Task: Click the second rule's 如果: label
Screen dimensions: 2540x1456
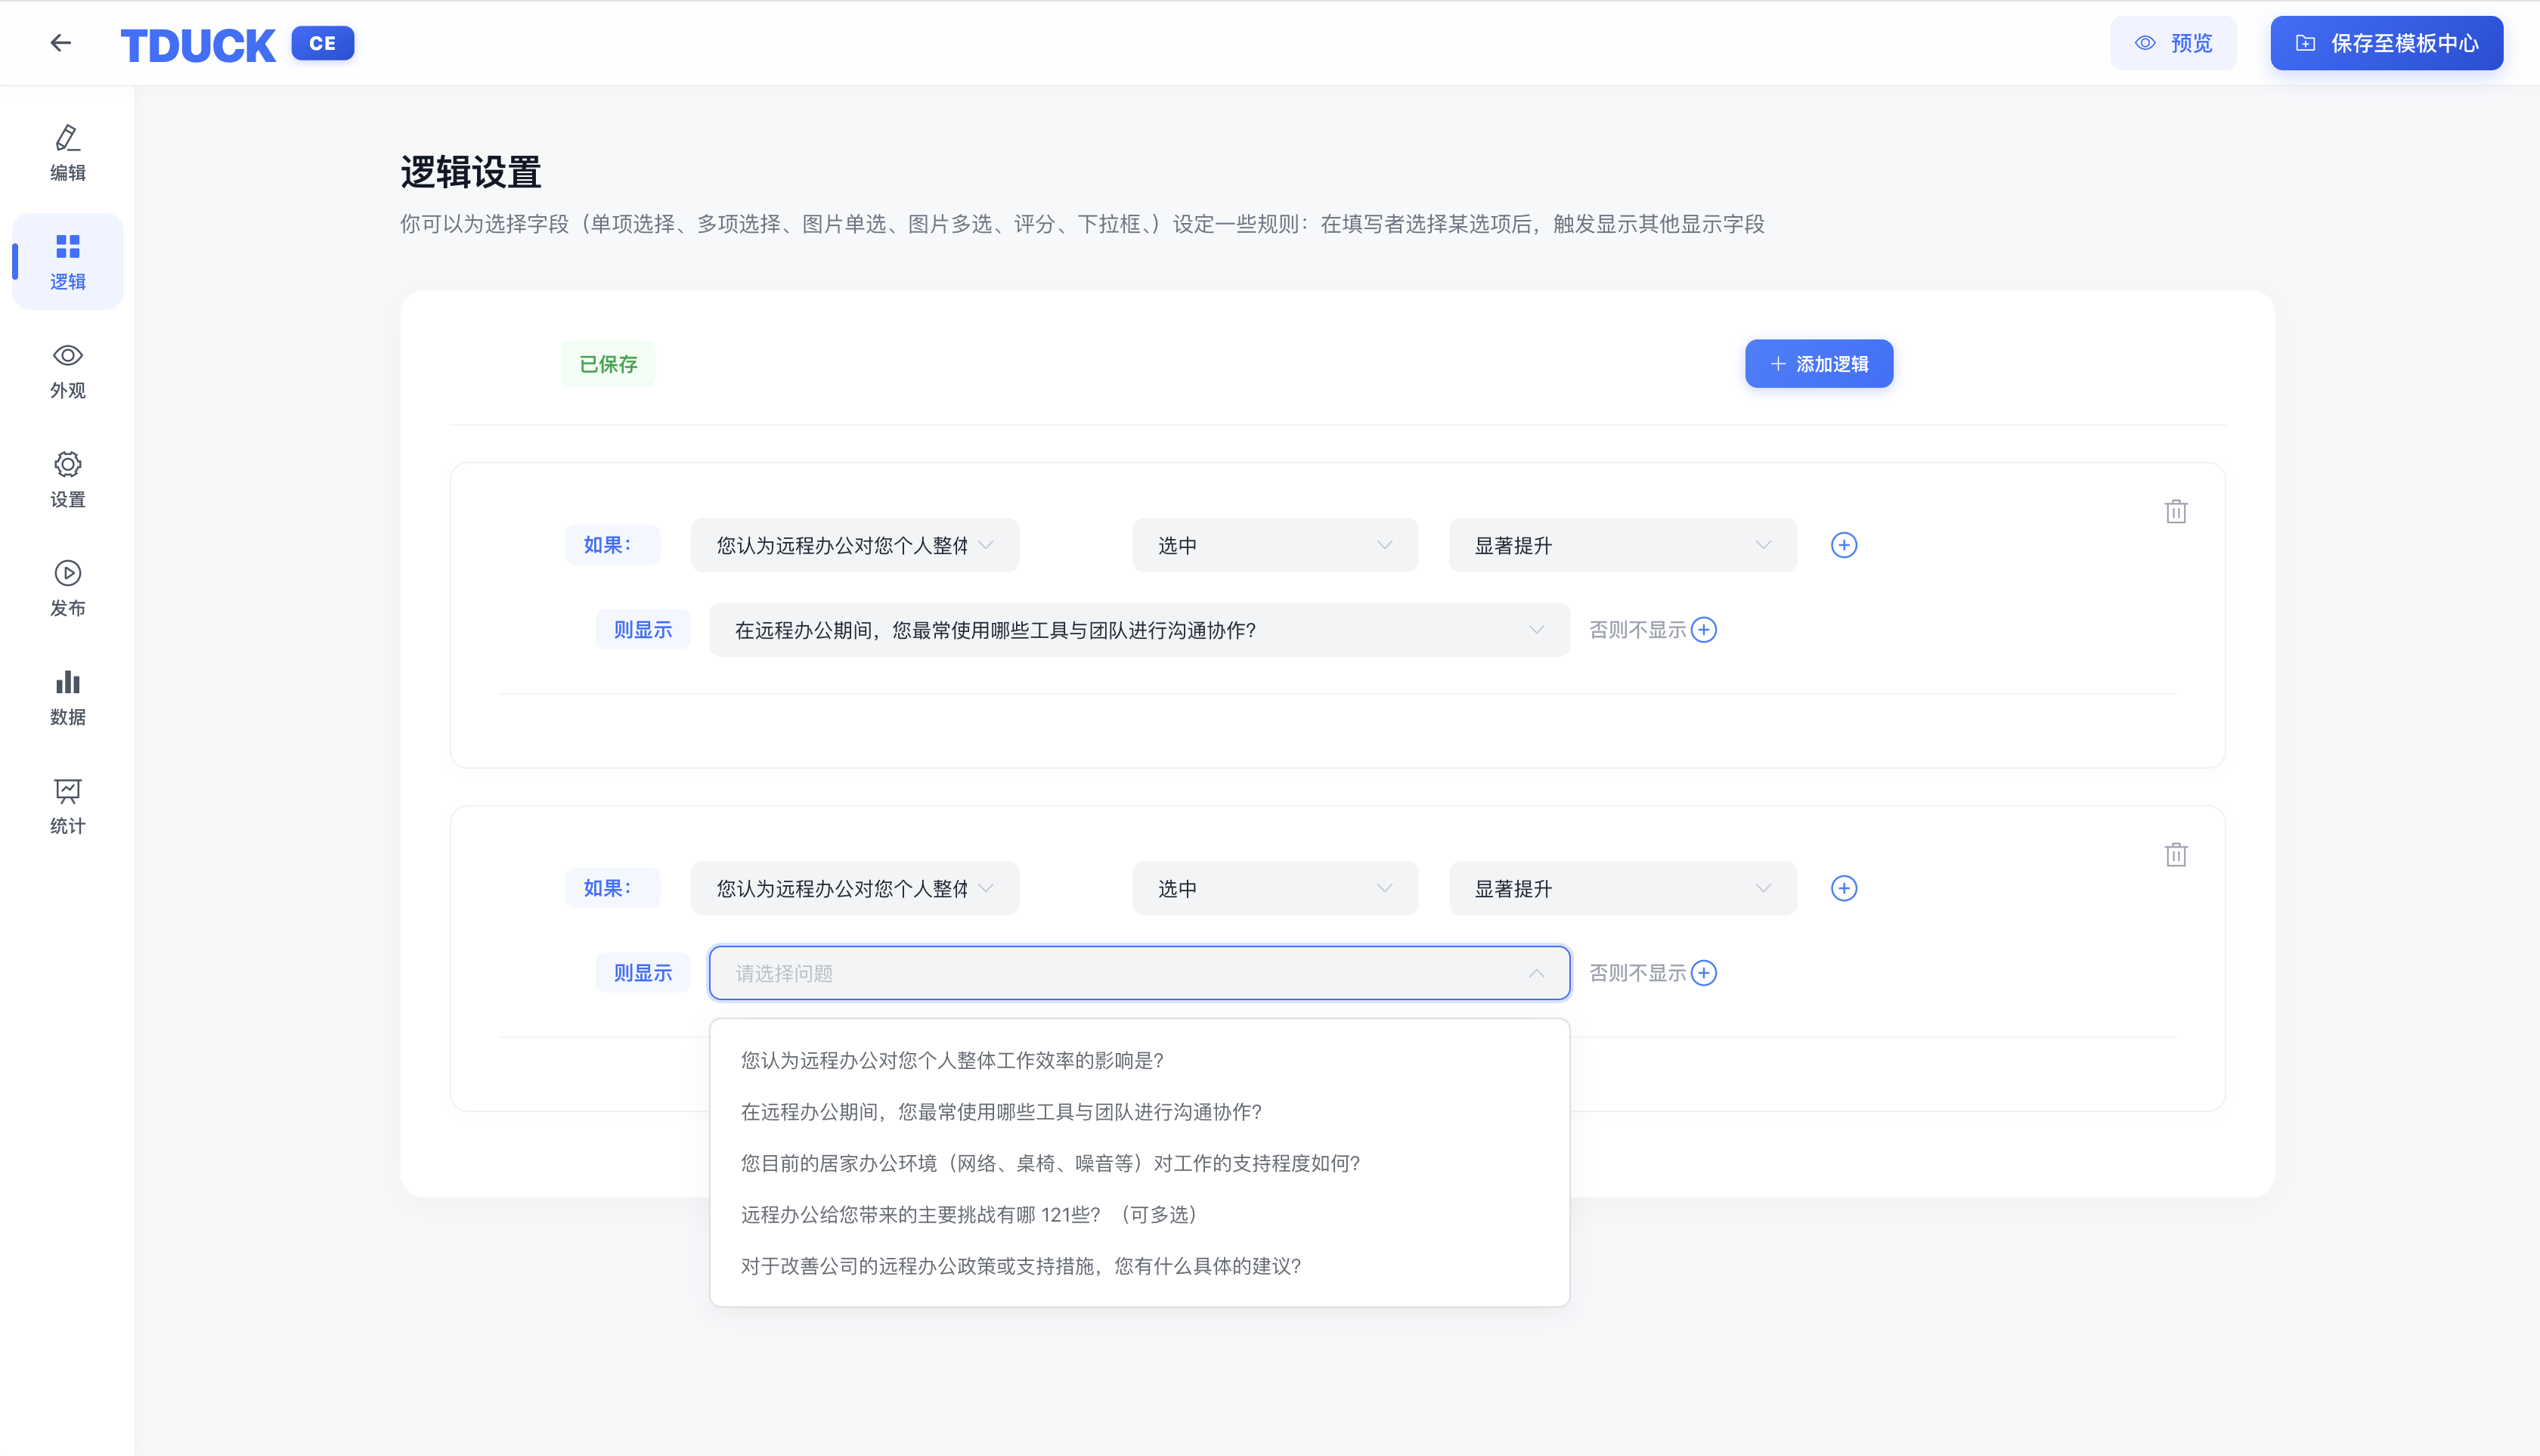Action: pos(613,888)
